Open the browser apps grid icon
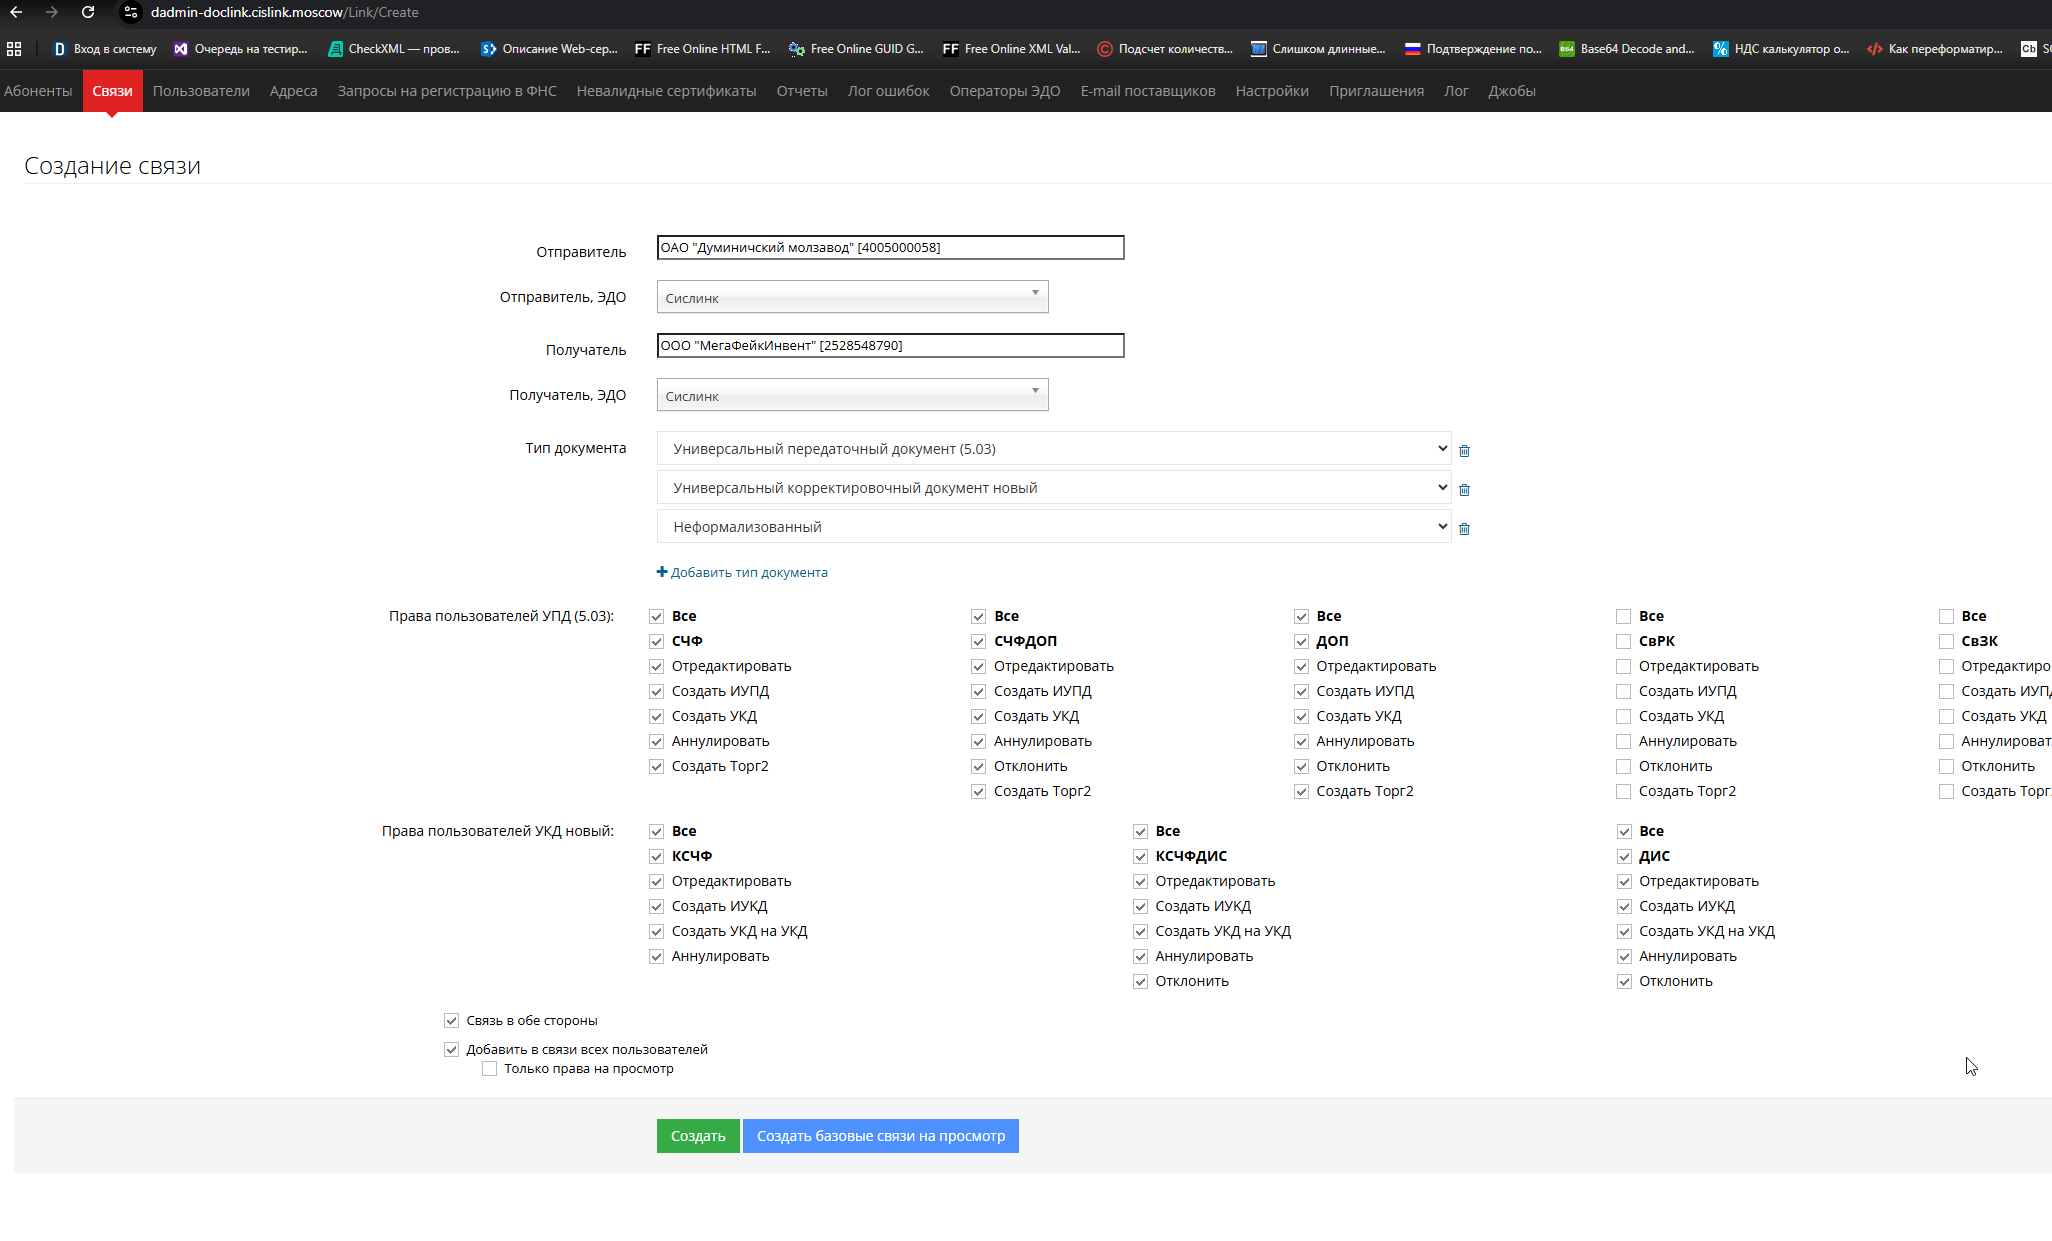 (x=14, y=49)
